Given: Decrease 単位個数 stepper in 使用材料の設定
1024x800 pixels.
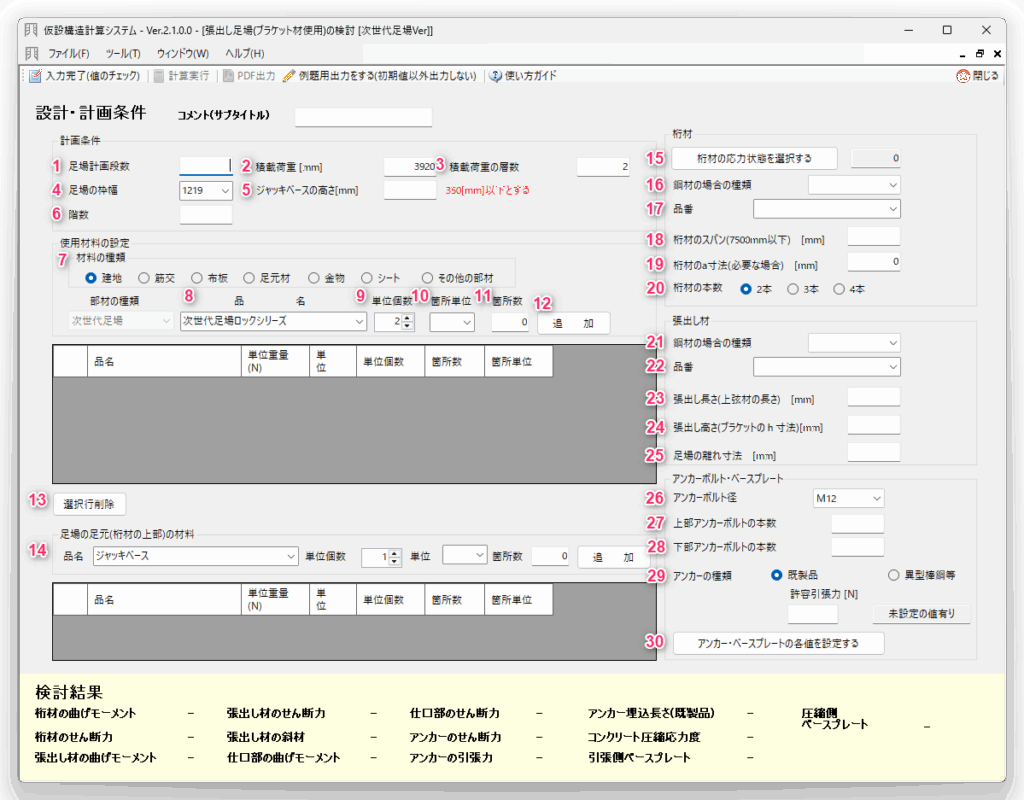Looking at the screenshot, I should pos(408,326).
